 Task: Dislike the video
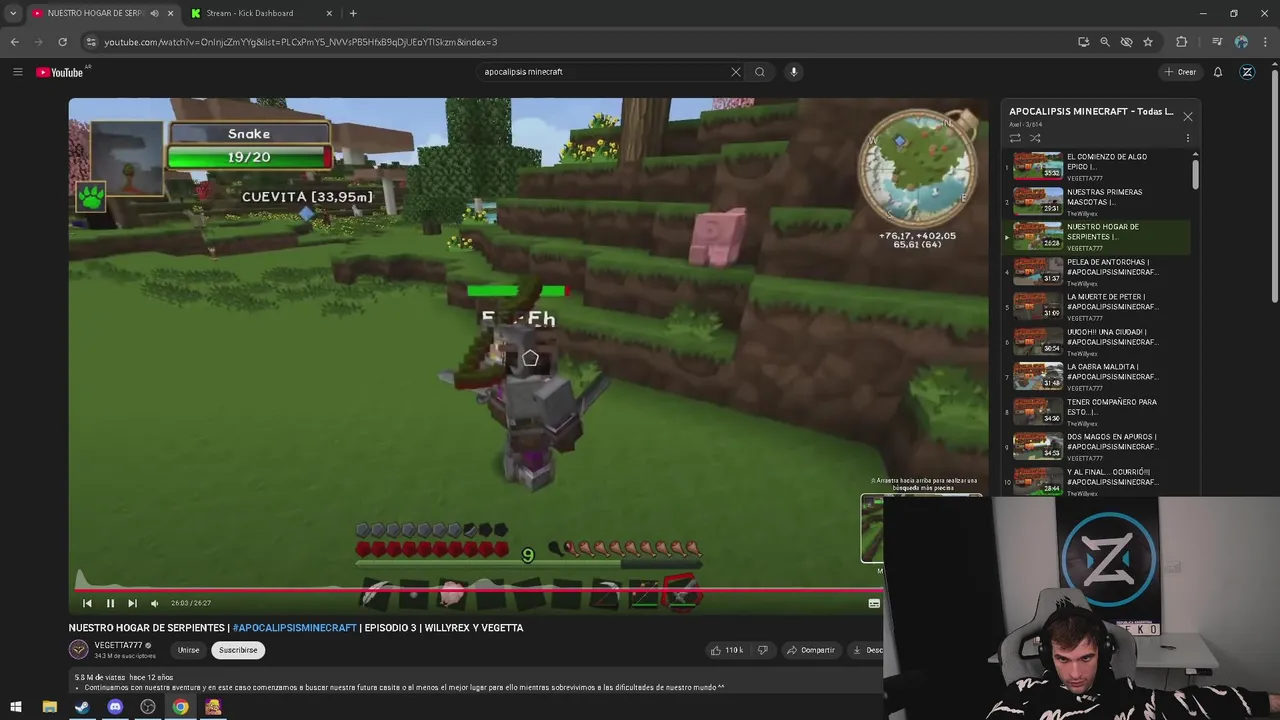pyautogui.click(x=763, y=650)
